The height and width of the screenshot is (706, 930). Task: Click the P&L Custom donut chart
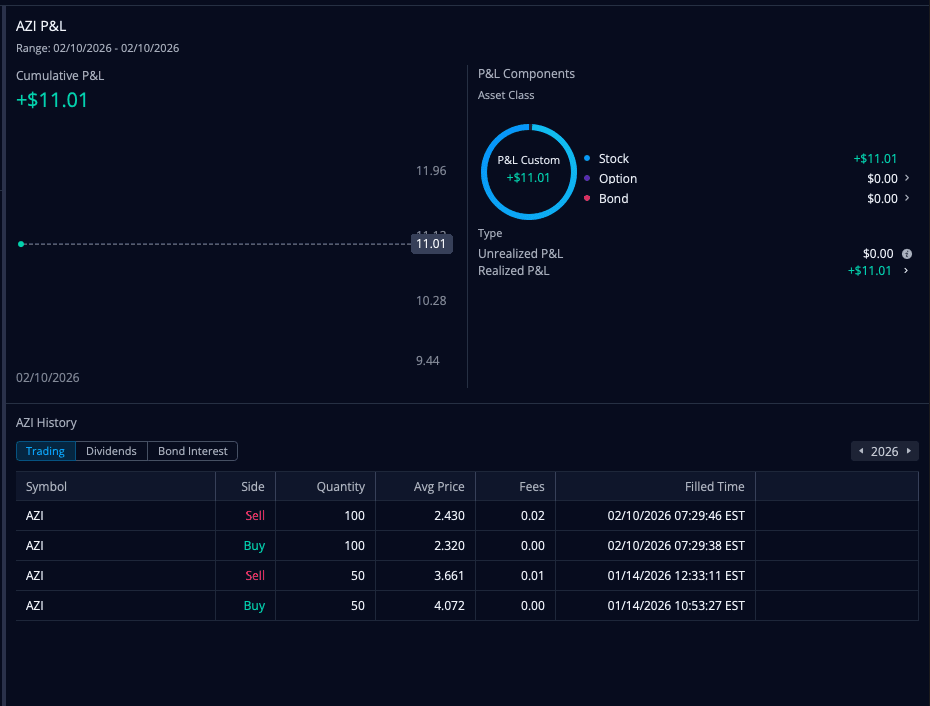tap(529, 170)
